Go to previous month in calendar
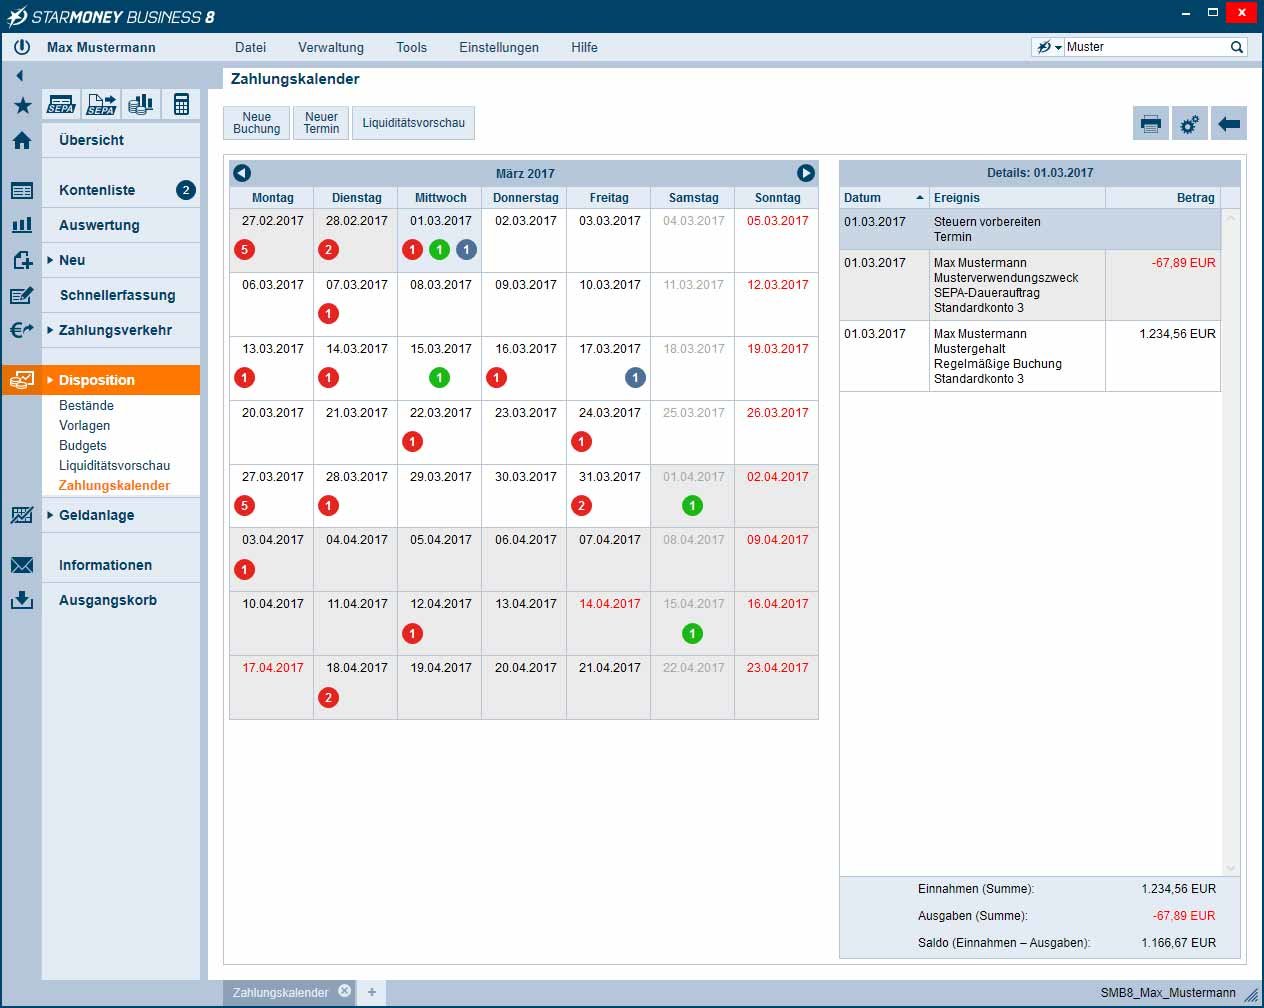 (x=242, y=173)
